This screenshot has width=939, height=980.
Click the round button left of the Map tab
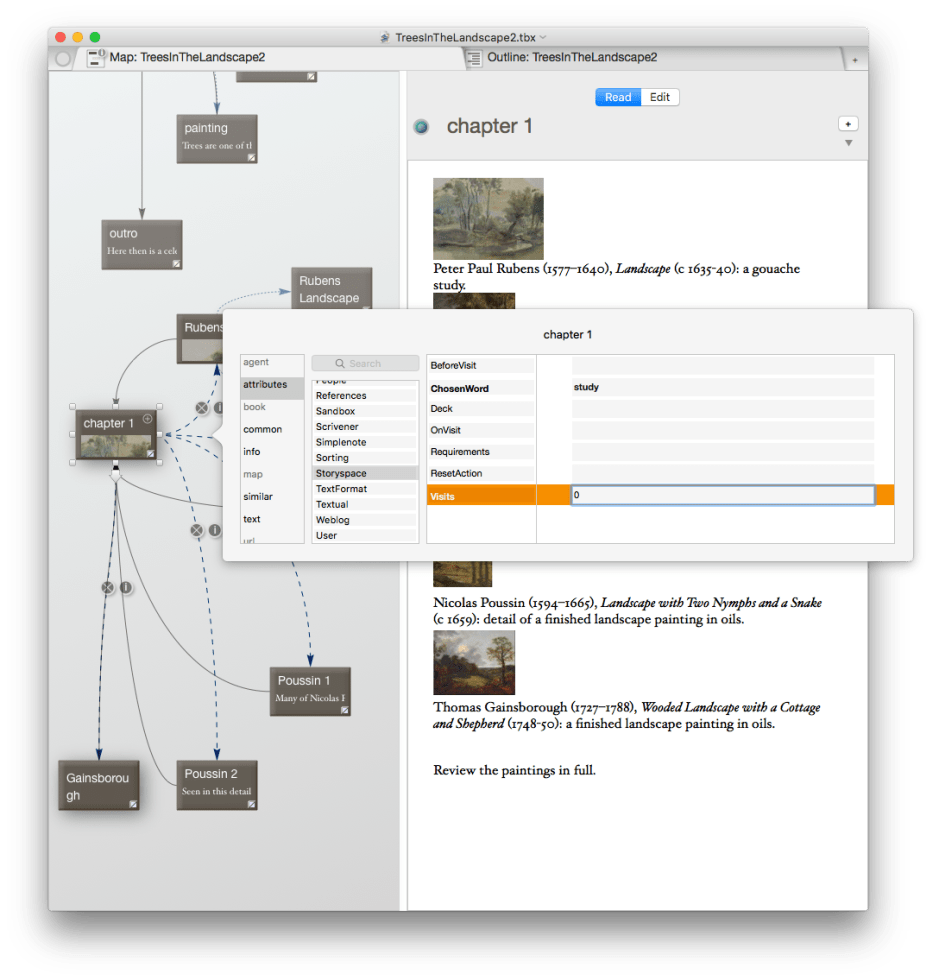point(63,59)
